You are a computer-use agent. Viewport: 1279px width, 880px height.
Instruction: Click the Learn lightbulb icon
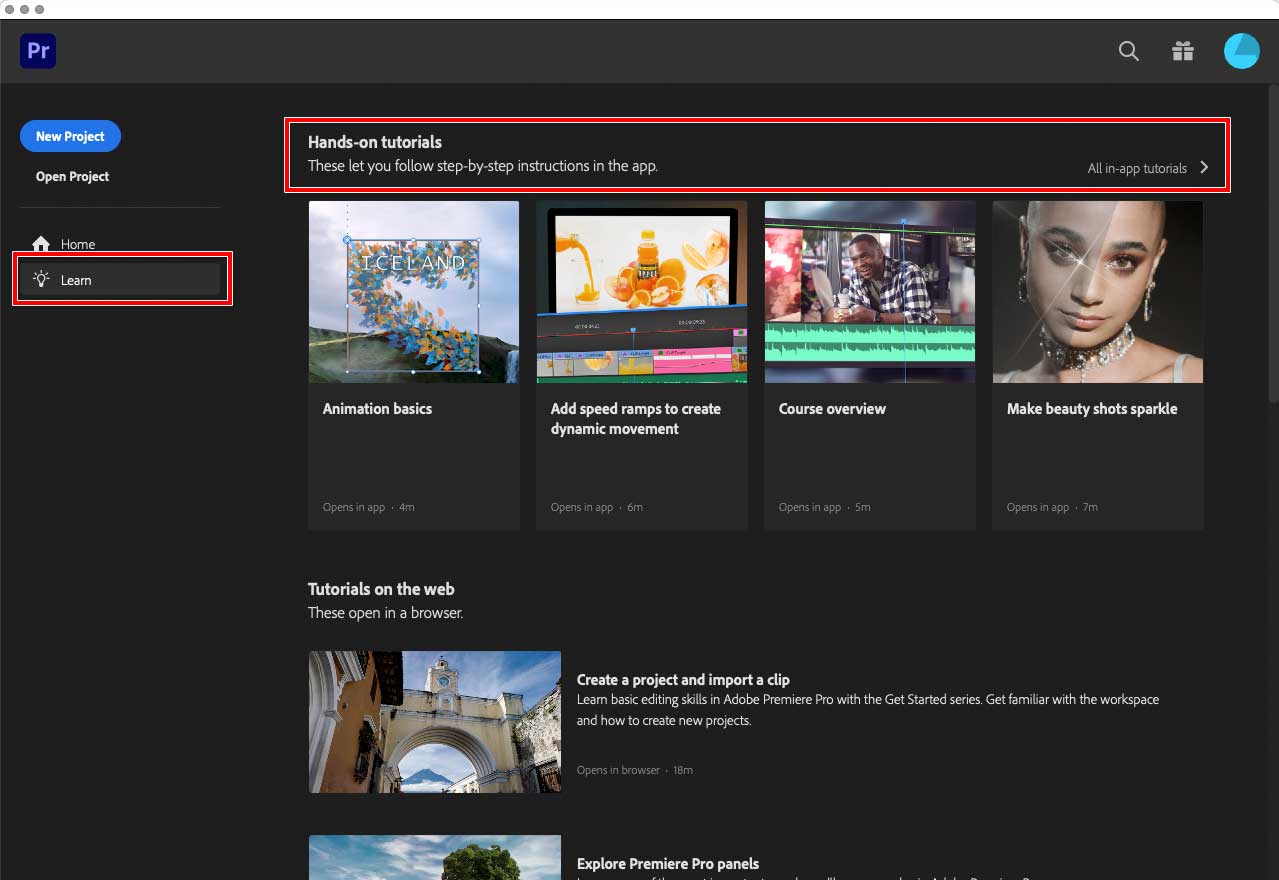click(x=41, y=280)
